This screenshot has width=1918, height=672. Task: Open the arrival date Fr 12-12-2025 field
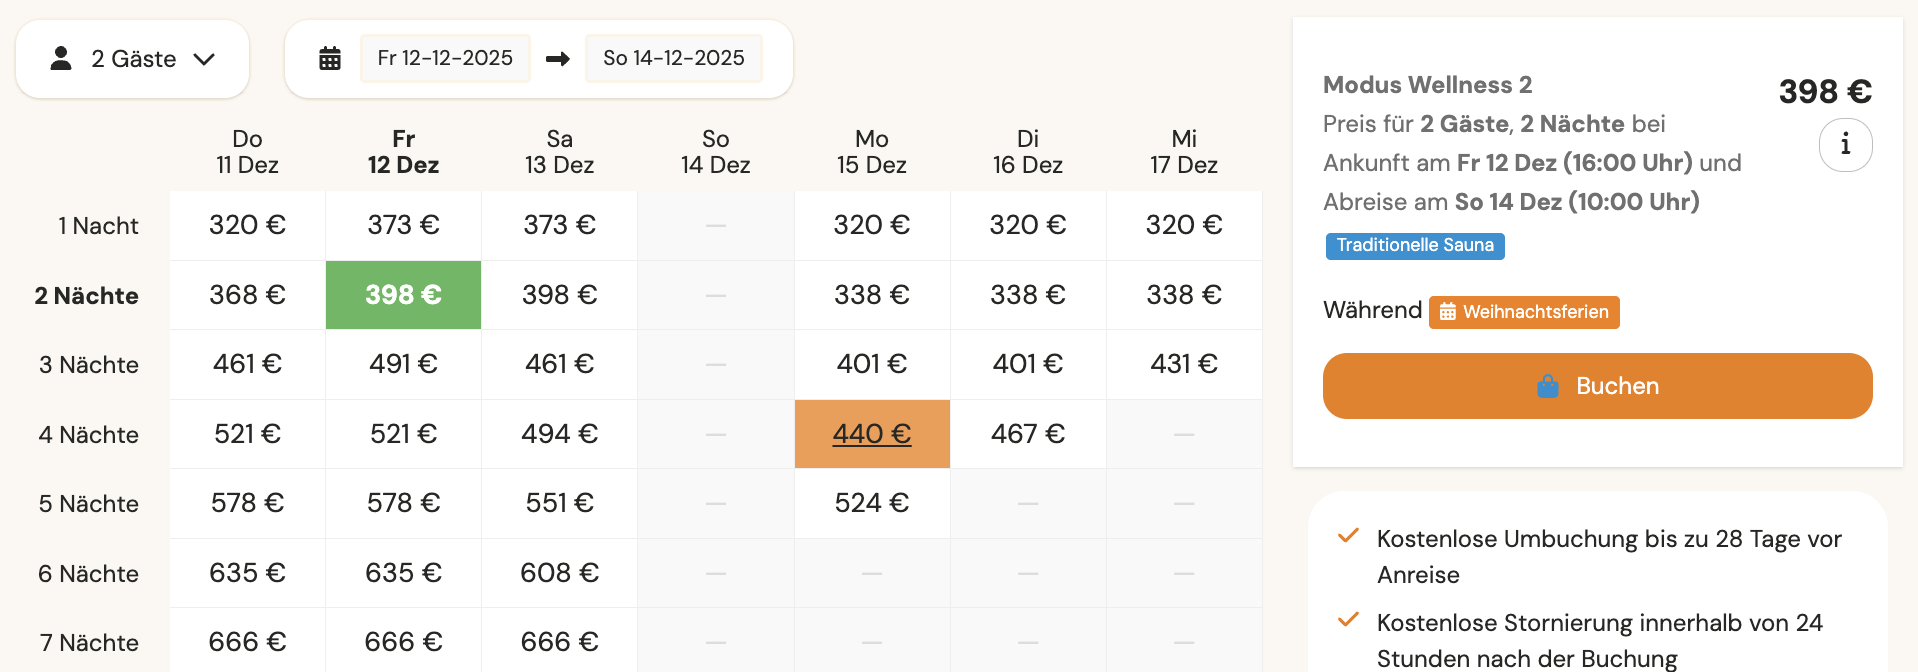tap(445, 59)
